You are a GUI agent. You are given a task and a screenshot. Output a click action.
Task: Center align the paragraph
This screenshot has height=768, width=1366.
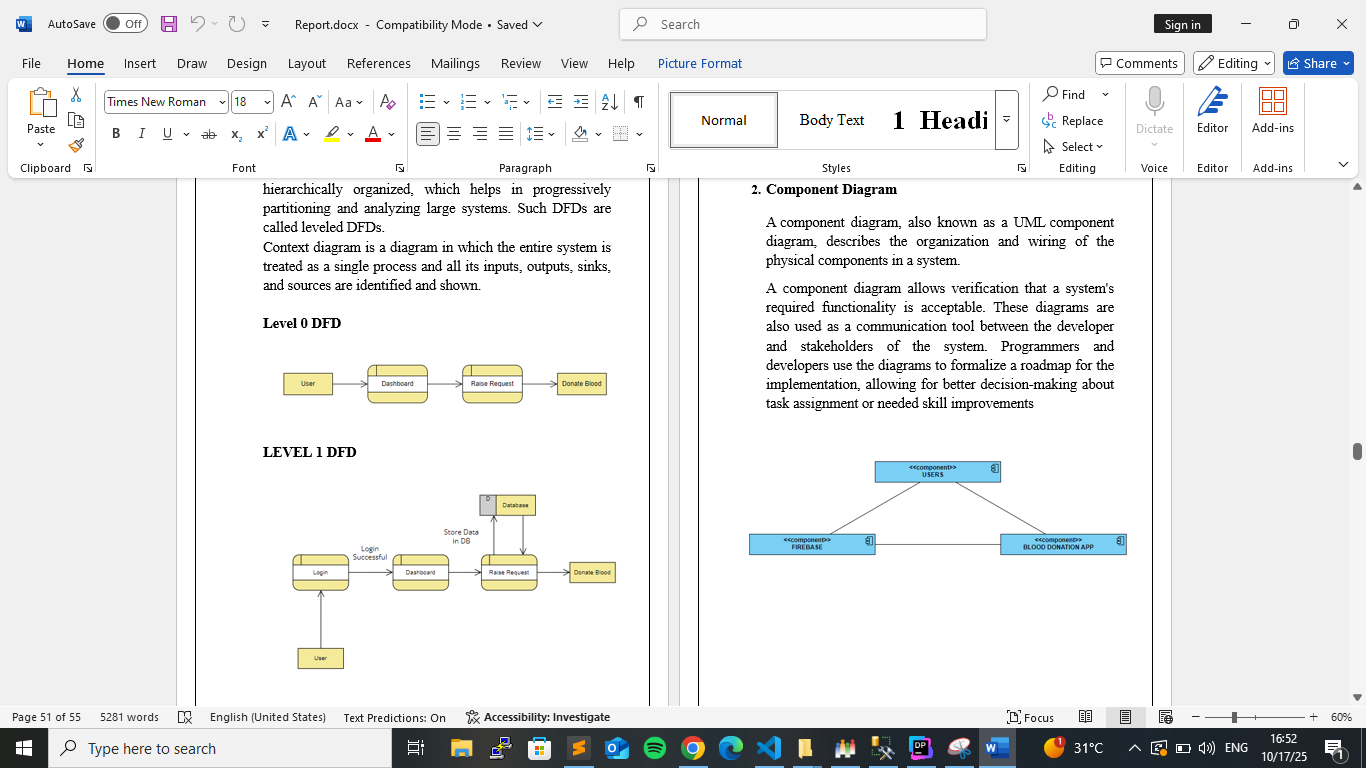454,134
